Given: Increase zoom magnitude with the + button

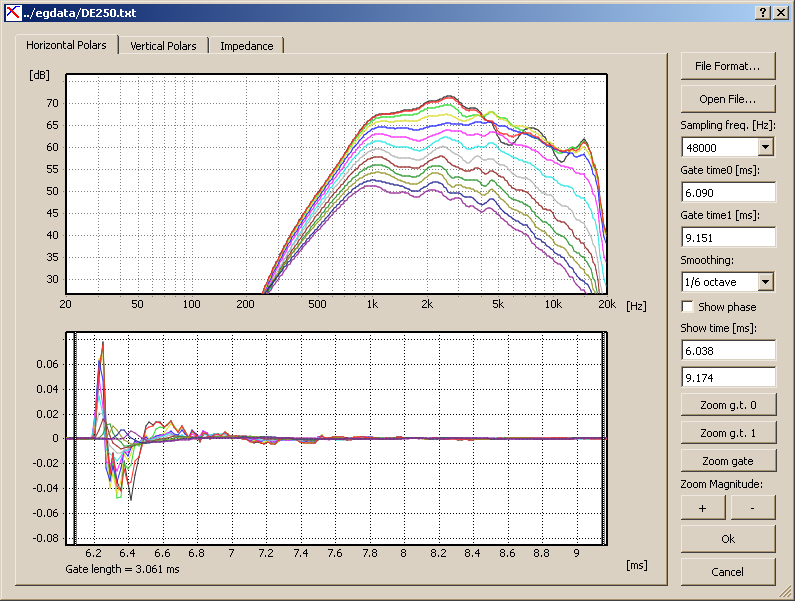Looking at the screenshot, I should click(x=703, y=508).
